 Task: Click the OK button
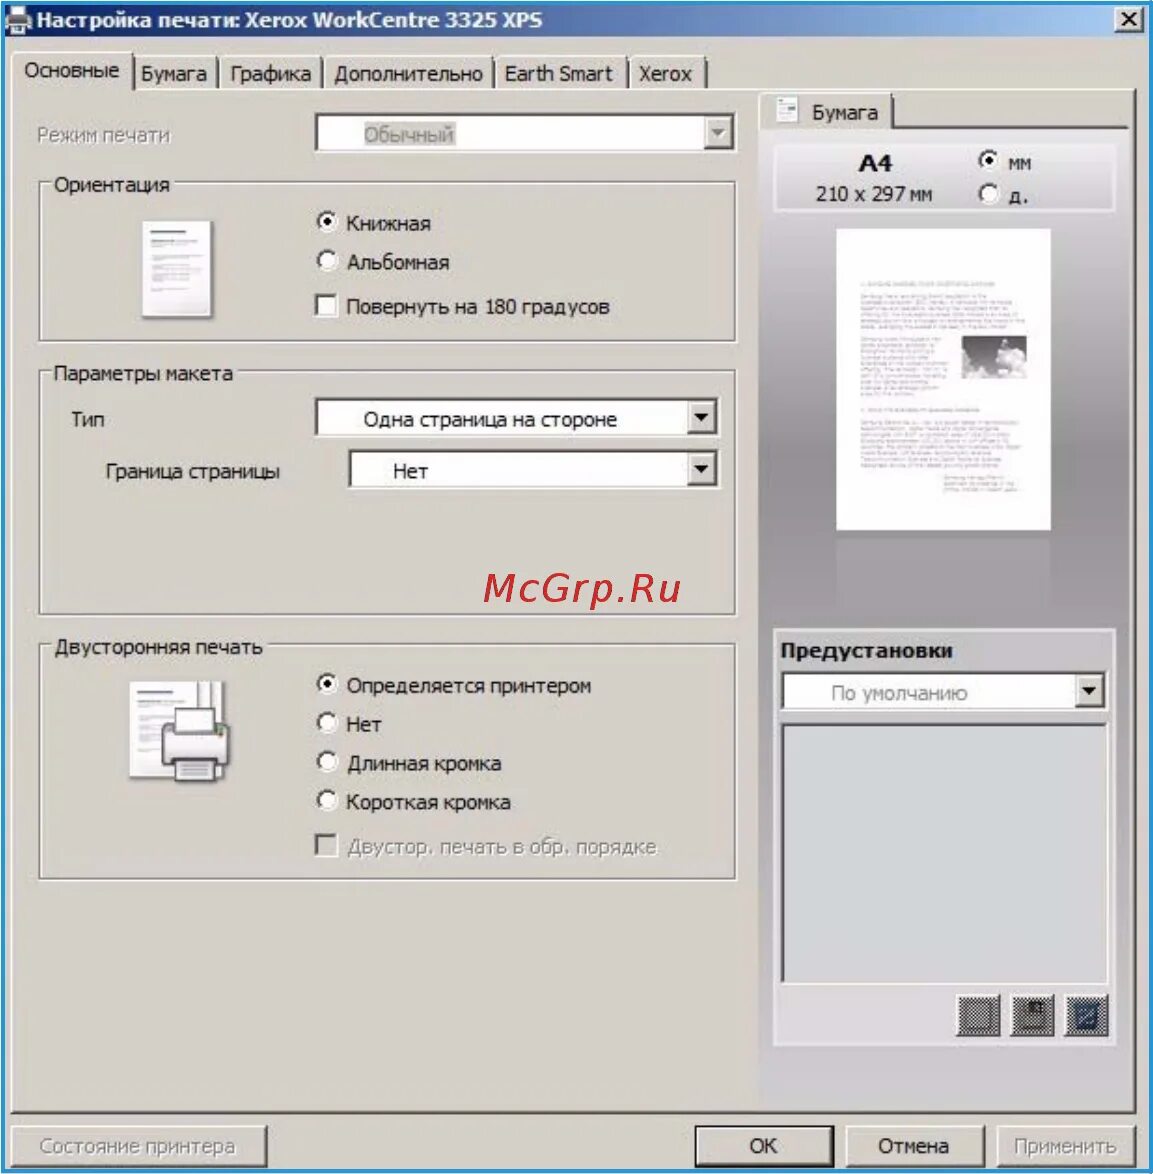coord(764,1146)
